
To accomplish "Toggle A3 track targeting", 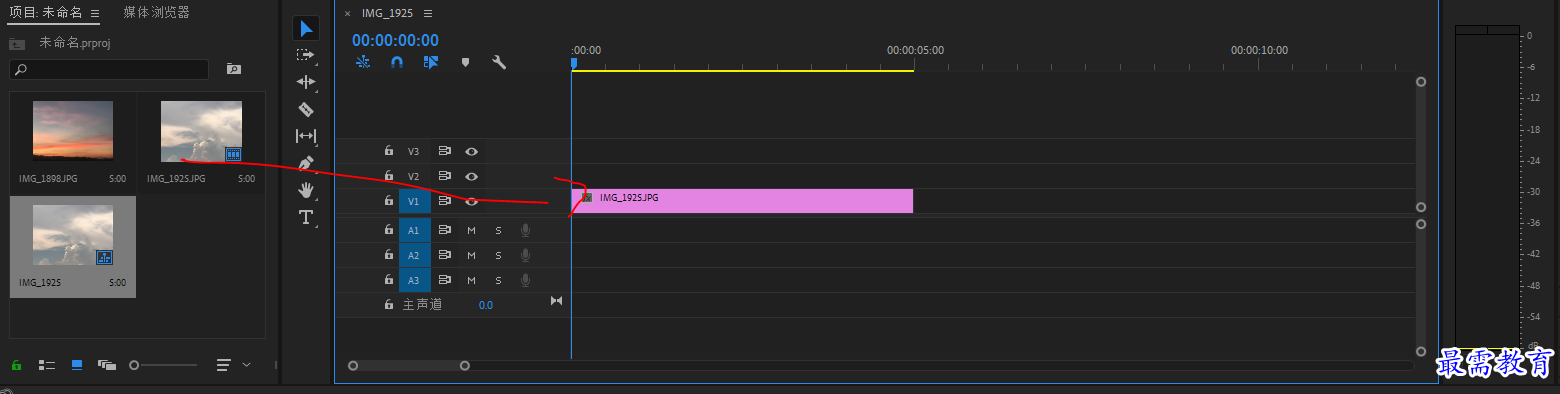I will [414, 280].
